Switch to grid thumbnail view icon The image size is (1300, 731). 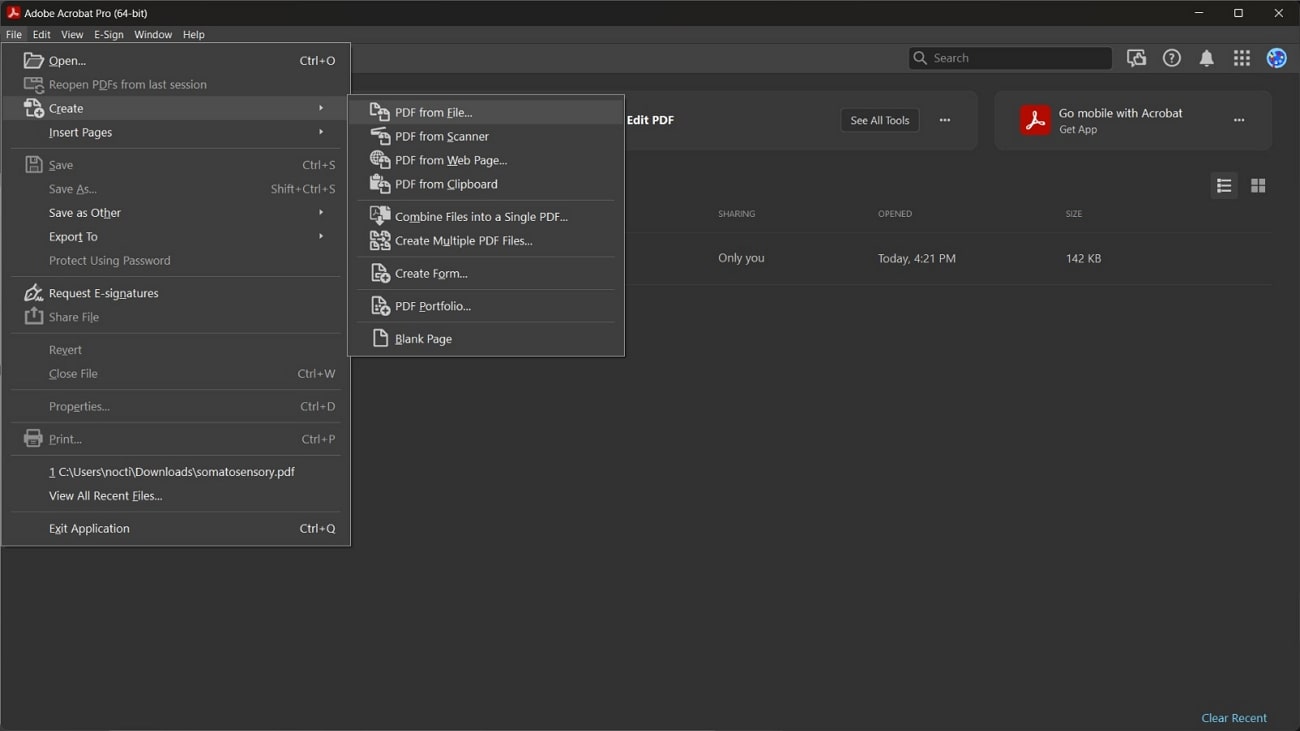(x=1258, y=186)
